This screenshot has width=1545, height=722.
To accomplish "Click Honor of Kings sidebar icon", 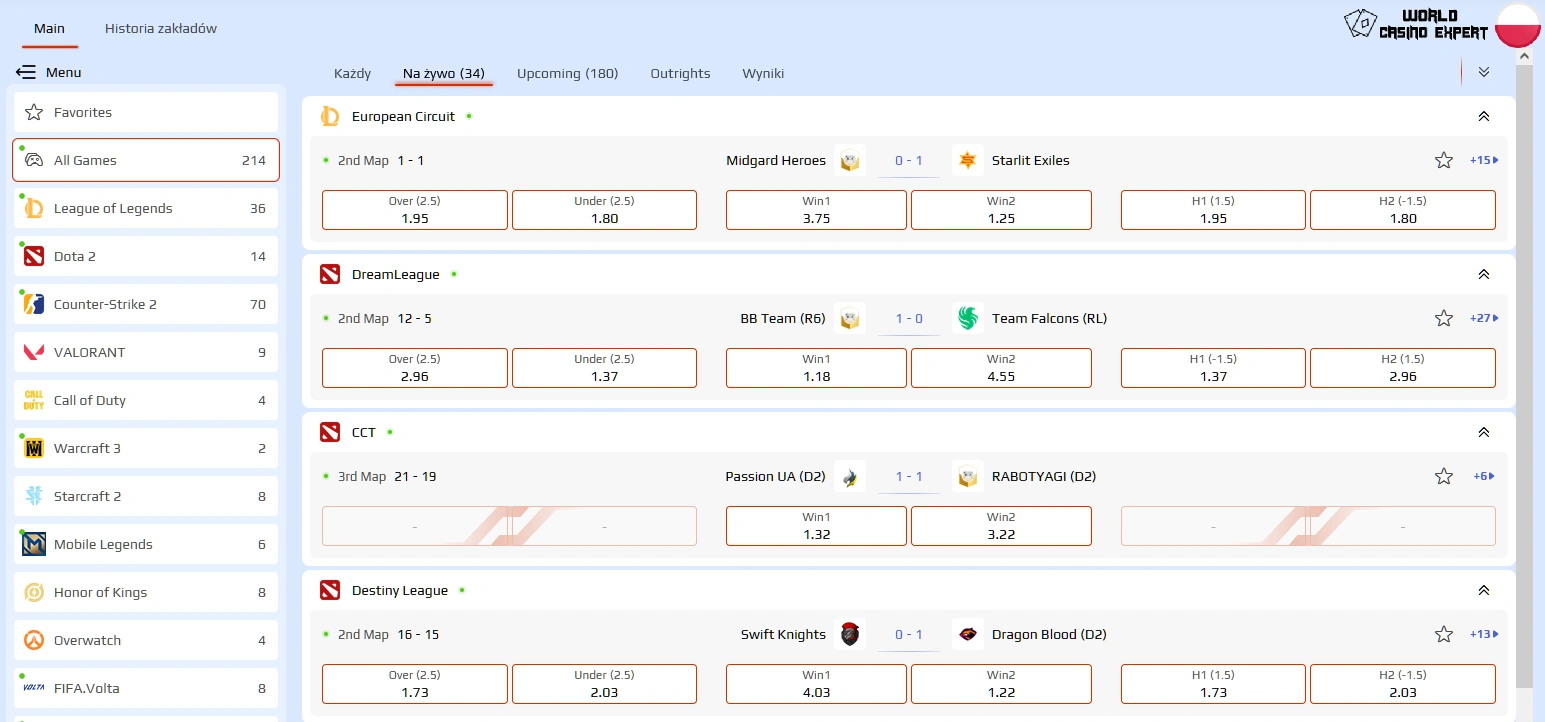I will [34, 592].
